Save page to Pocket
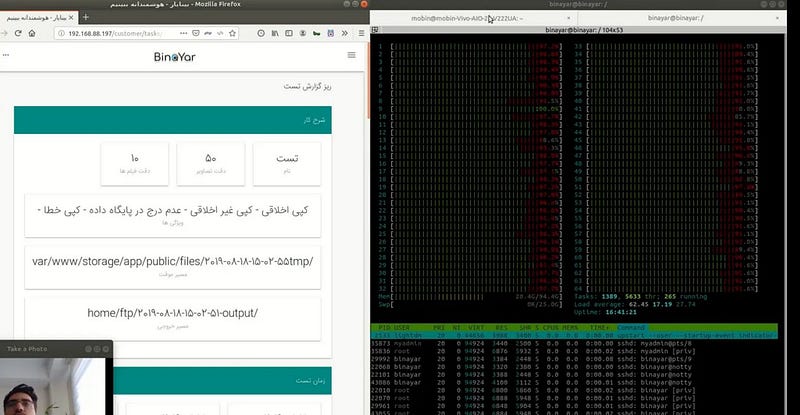800x415 pixels. click(196, 33)
